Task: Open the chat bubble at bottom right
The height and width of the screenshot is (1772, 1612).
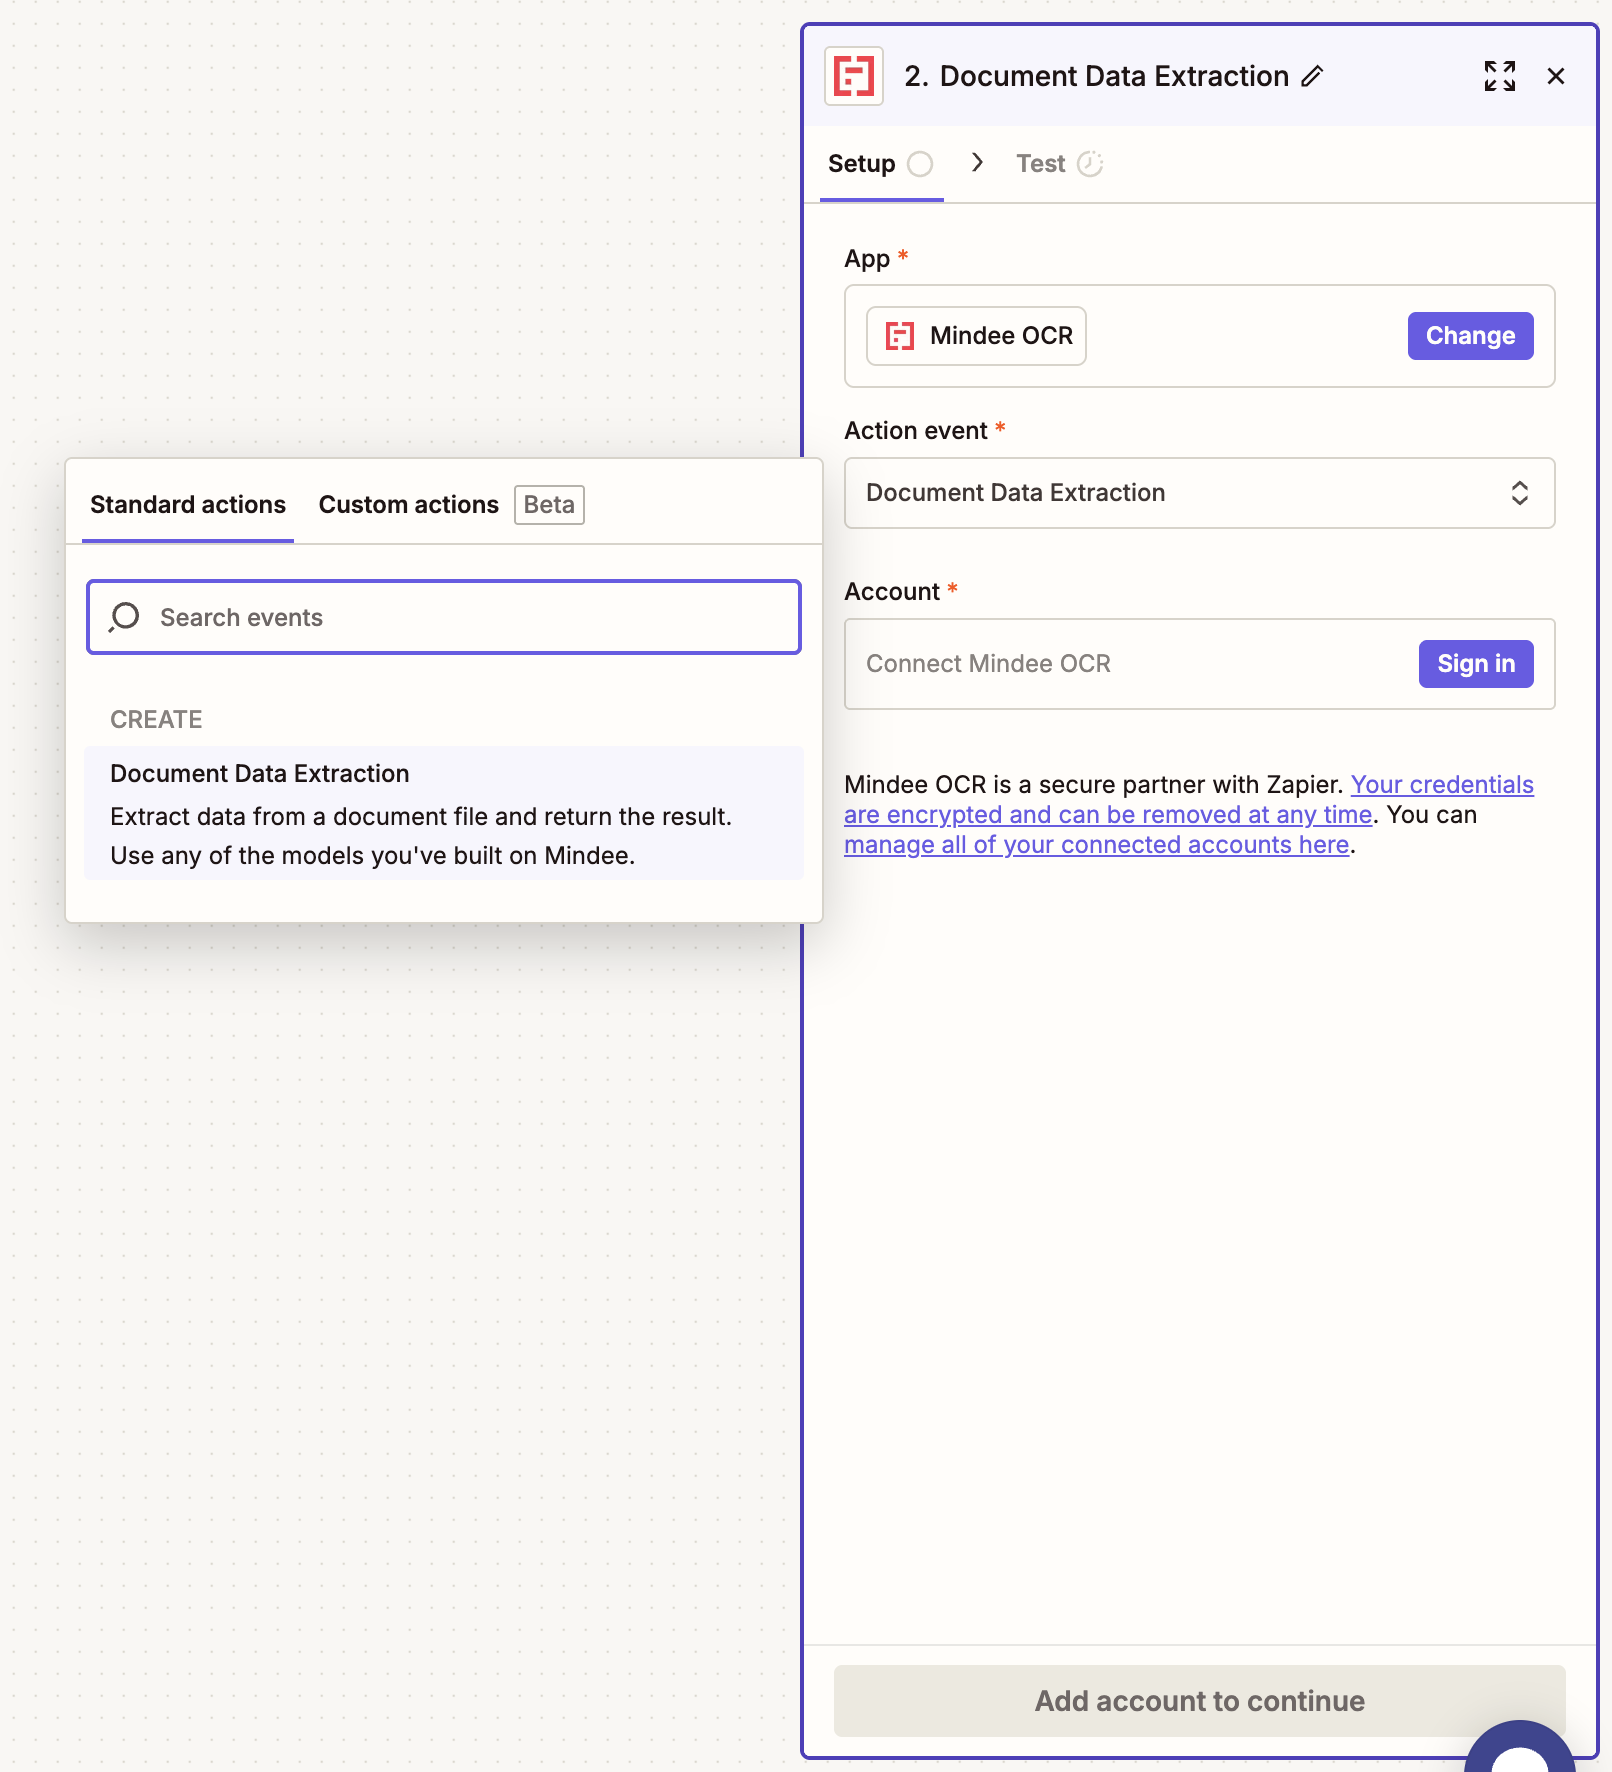Action: pyautogui.click(x=1521, y=1755)
